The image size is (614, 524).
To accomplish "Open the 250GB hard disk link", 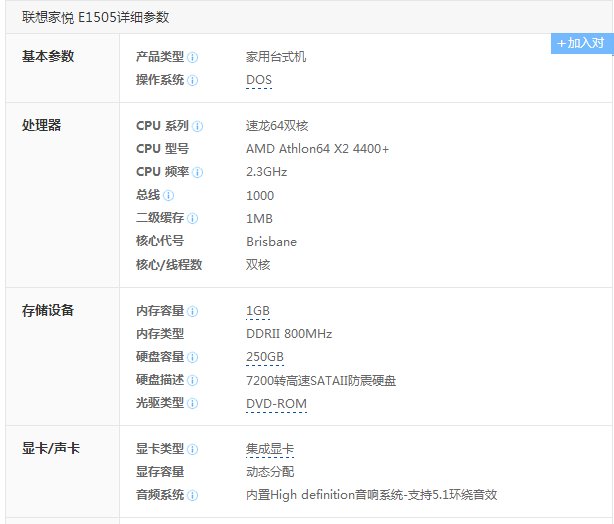I will coord(265,357).
